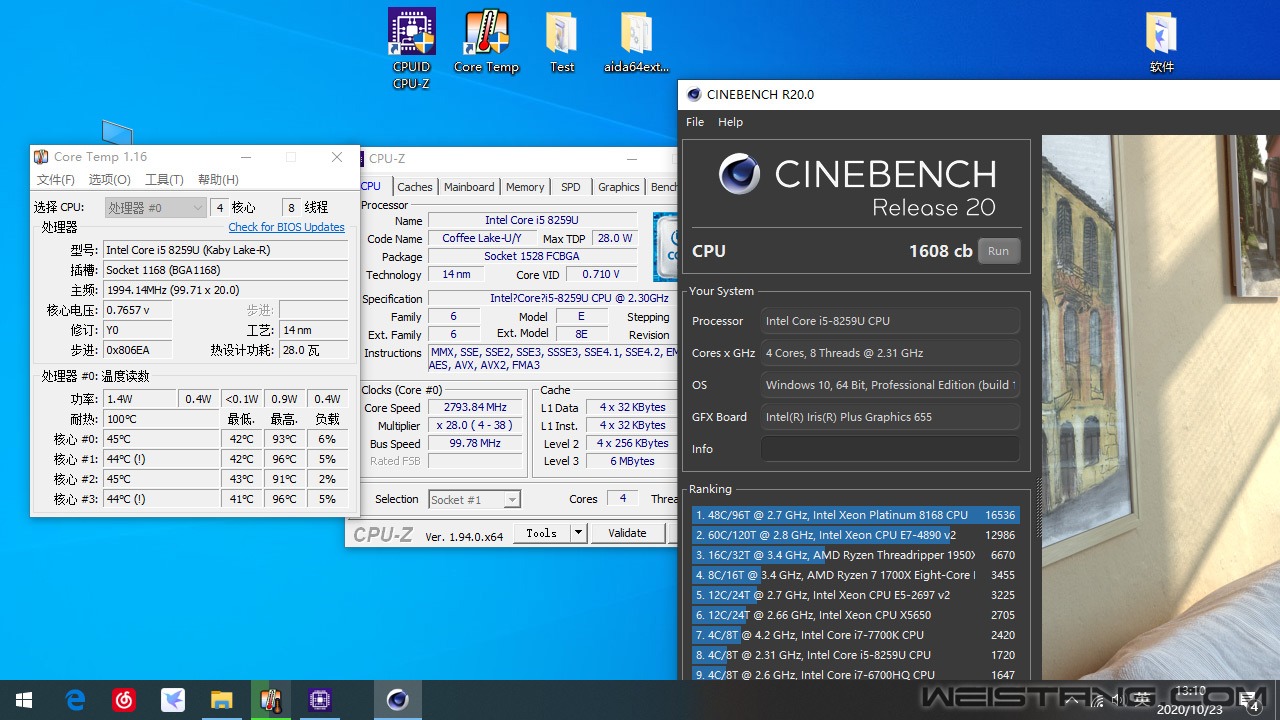Click the 功率 value 1.4W

(x=139, y=399)
